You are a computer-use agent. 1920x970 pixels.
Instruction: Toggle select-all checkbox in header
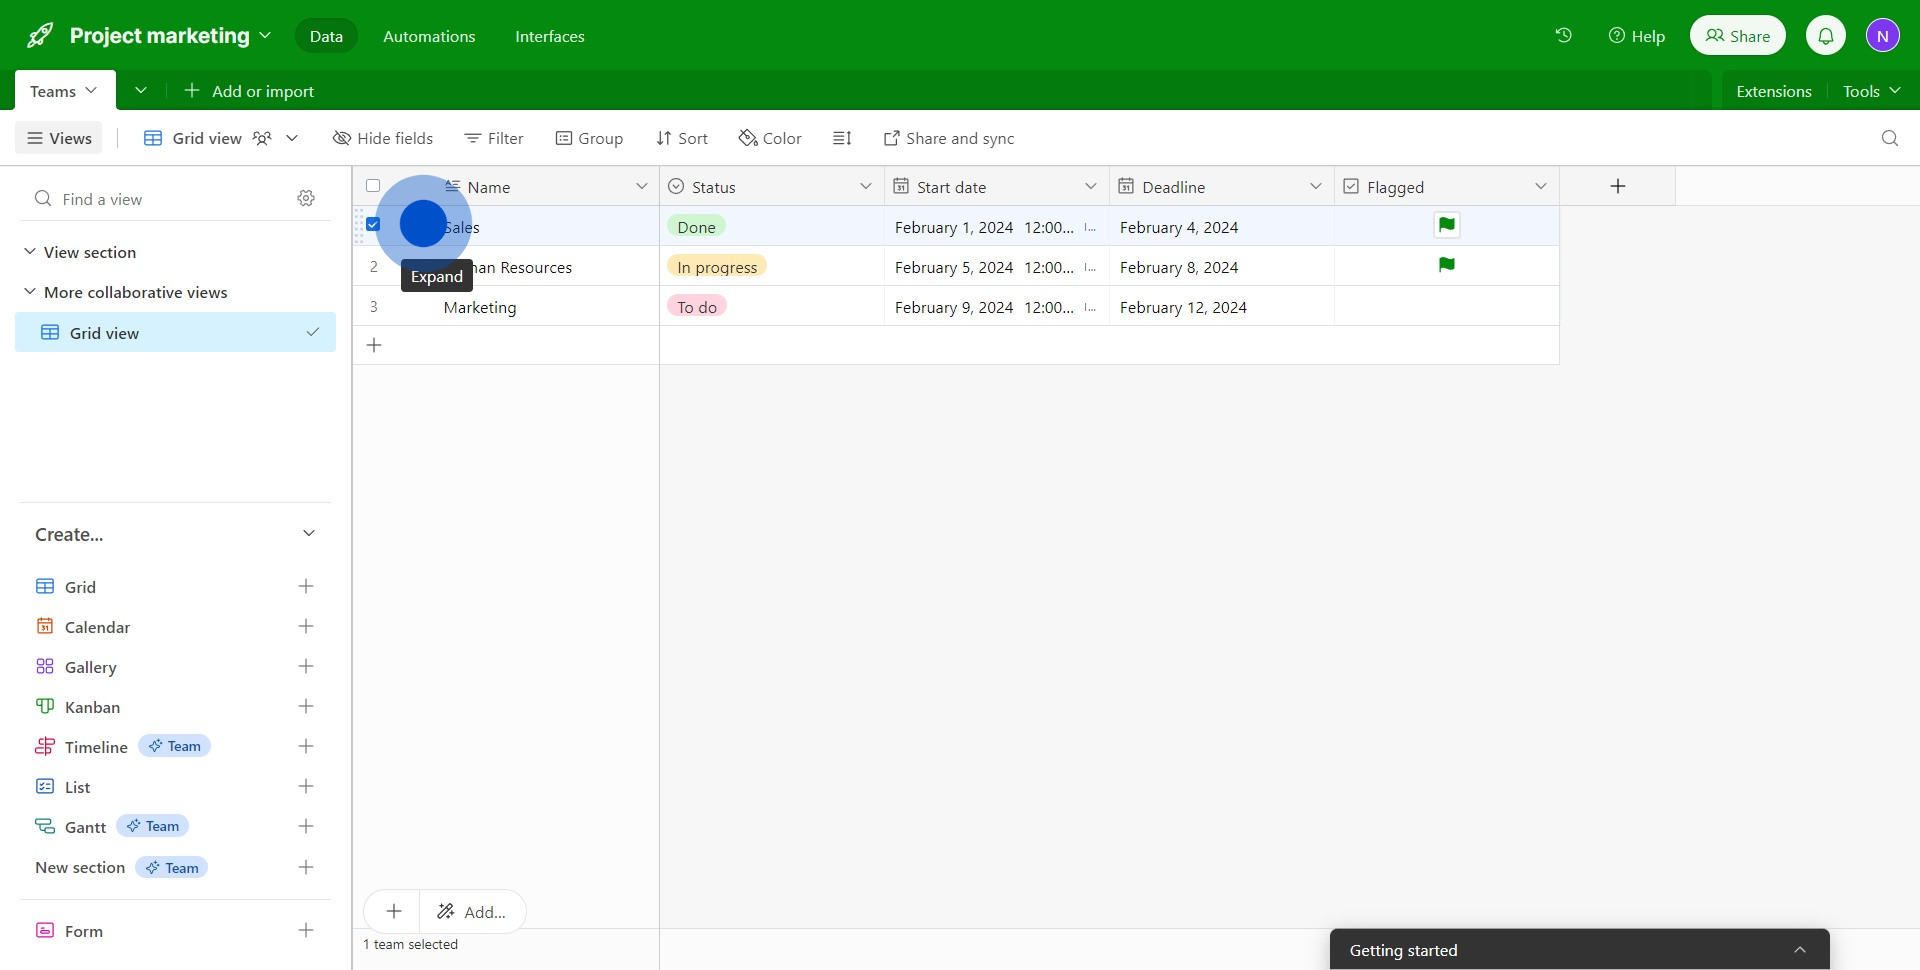click(373, 186)
